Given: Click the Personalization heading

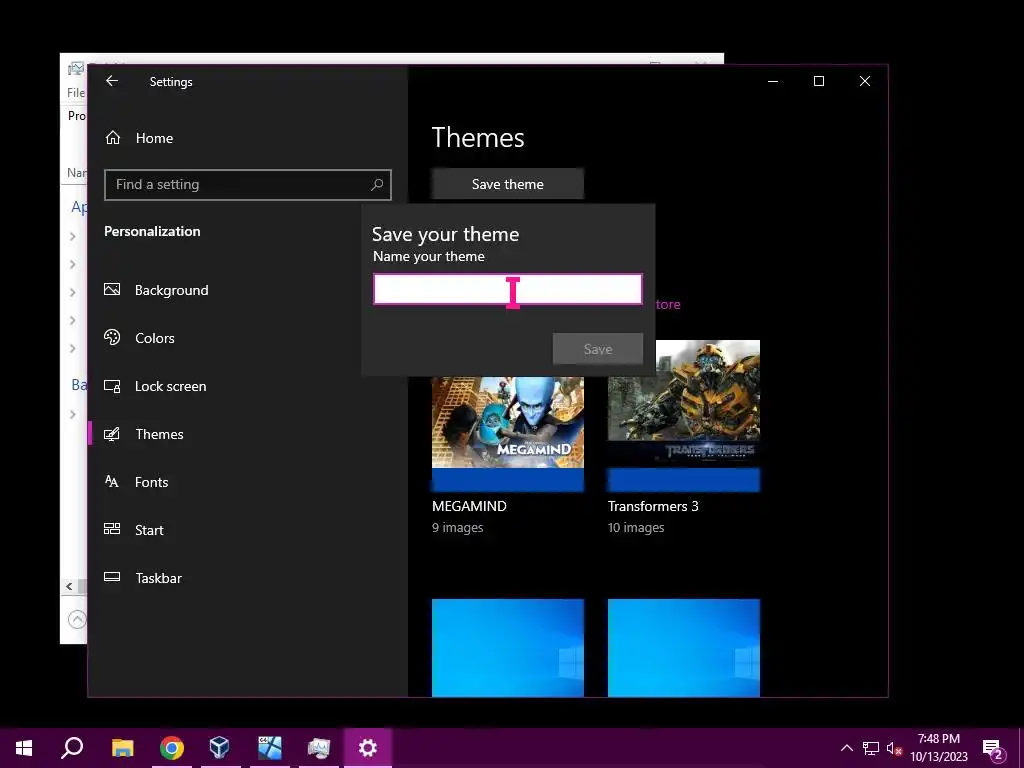Looking at the screenshot, I should point(152,231).
